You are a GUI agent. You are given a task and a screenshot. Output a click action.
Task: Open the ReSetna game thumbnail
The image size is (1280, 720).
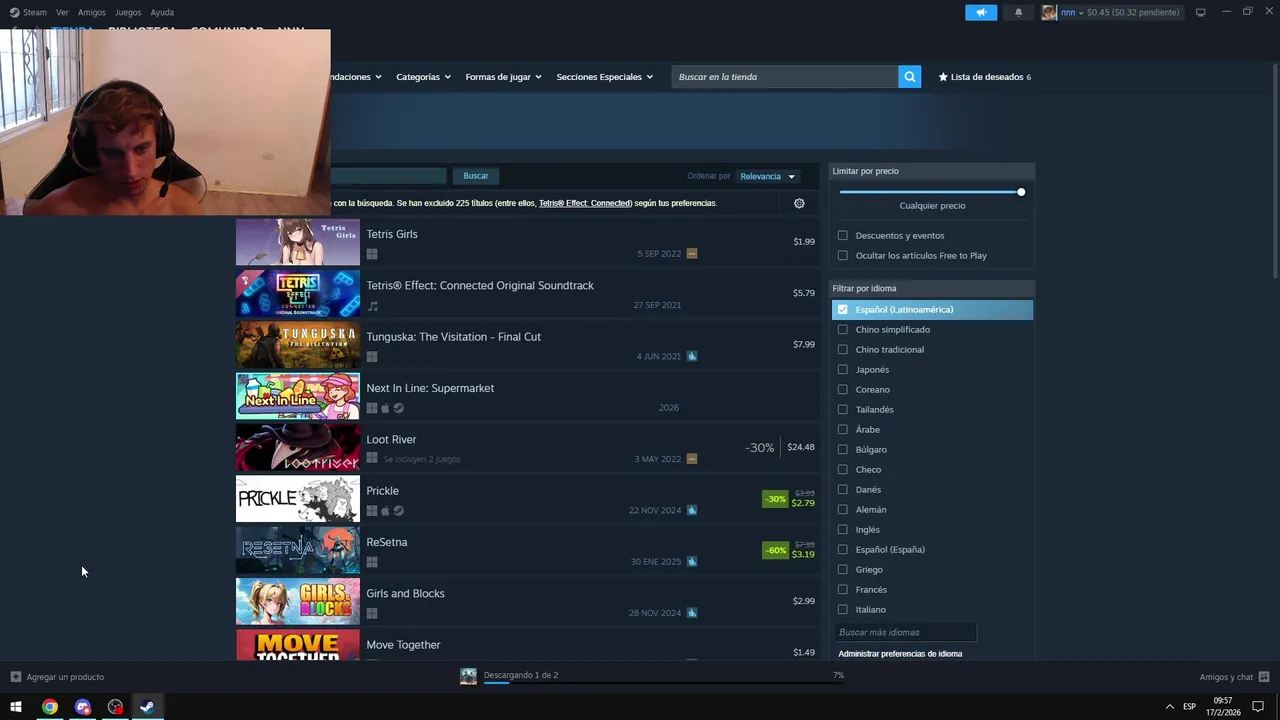[x=298, y=550]
